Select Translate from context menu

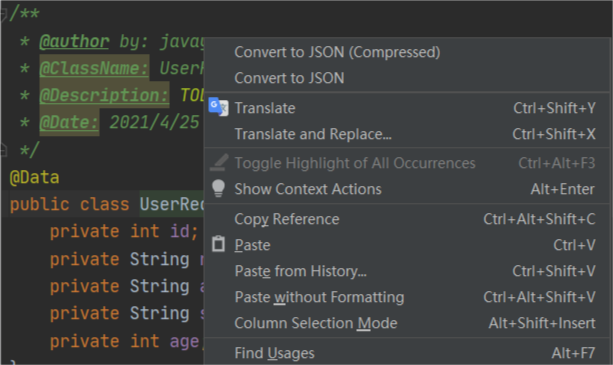407,108
